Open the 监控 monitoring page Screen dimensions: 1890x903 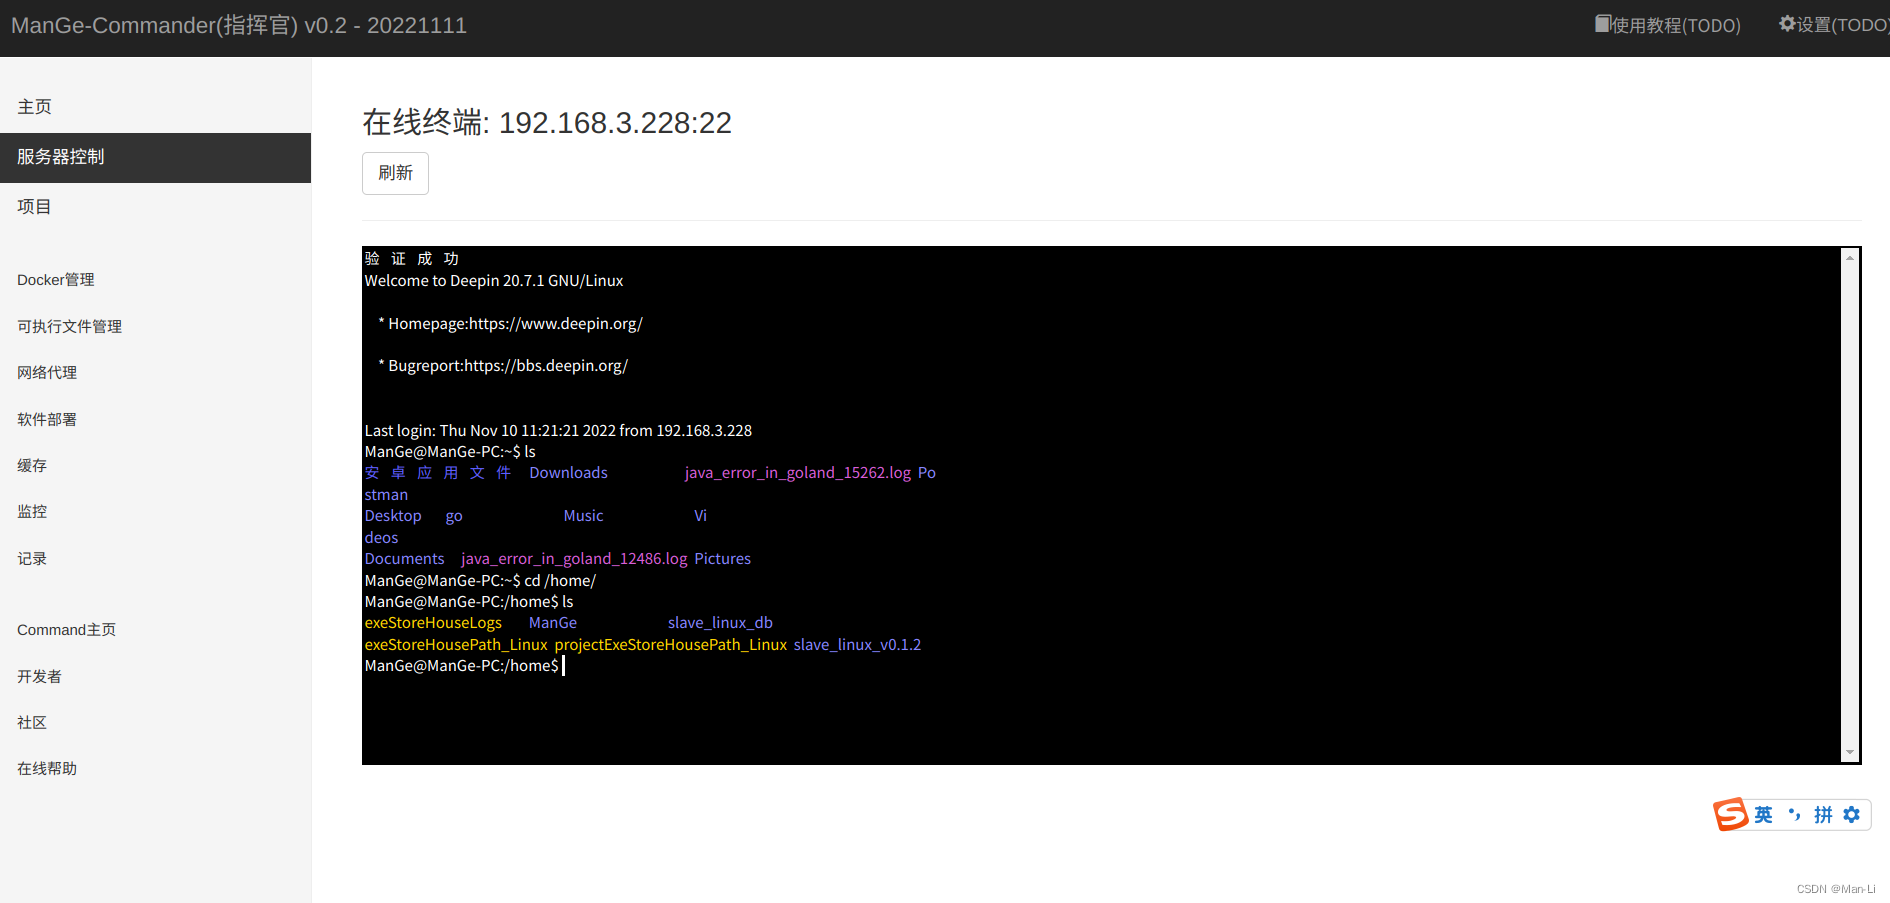coord(31,511)
